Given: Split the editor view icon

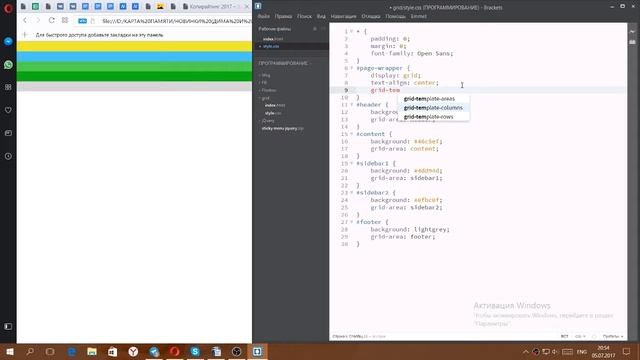Looking at the screenshot, I should click(x=323, y=29).
